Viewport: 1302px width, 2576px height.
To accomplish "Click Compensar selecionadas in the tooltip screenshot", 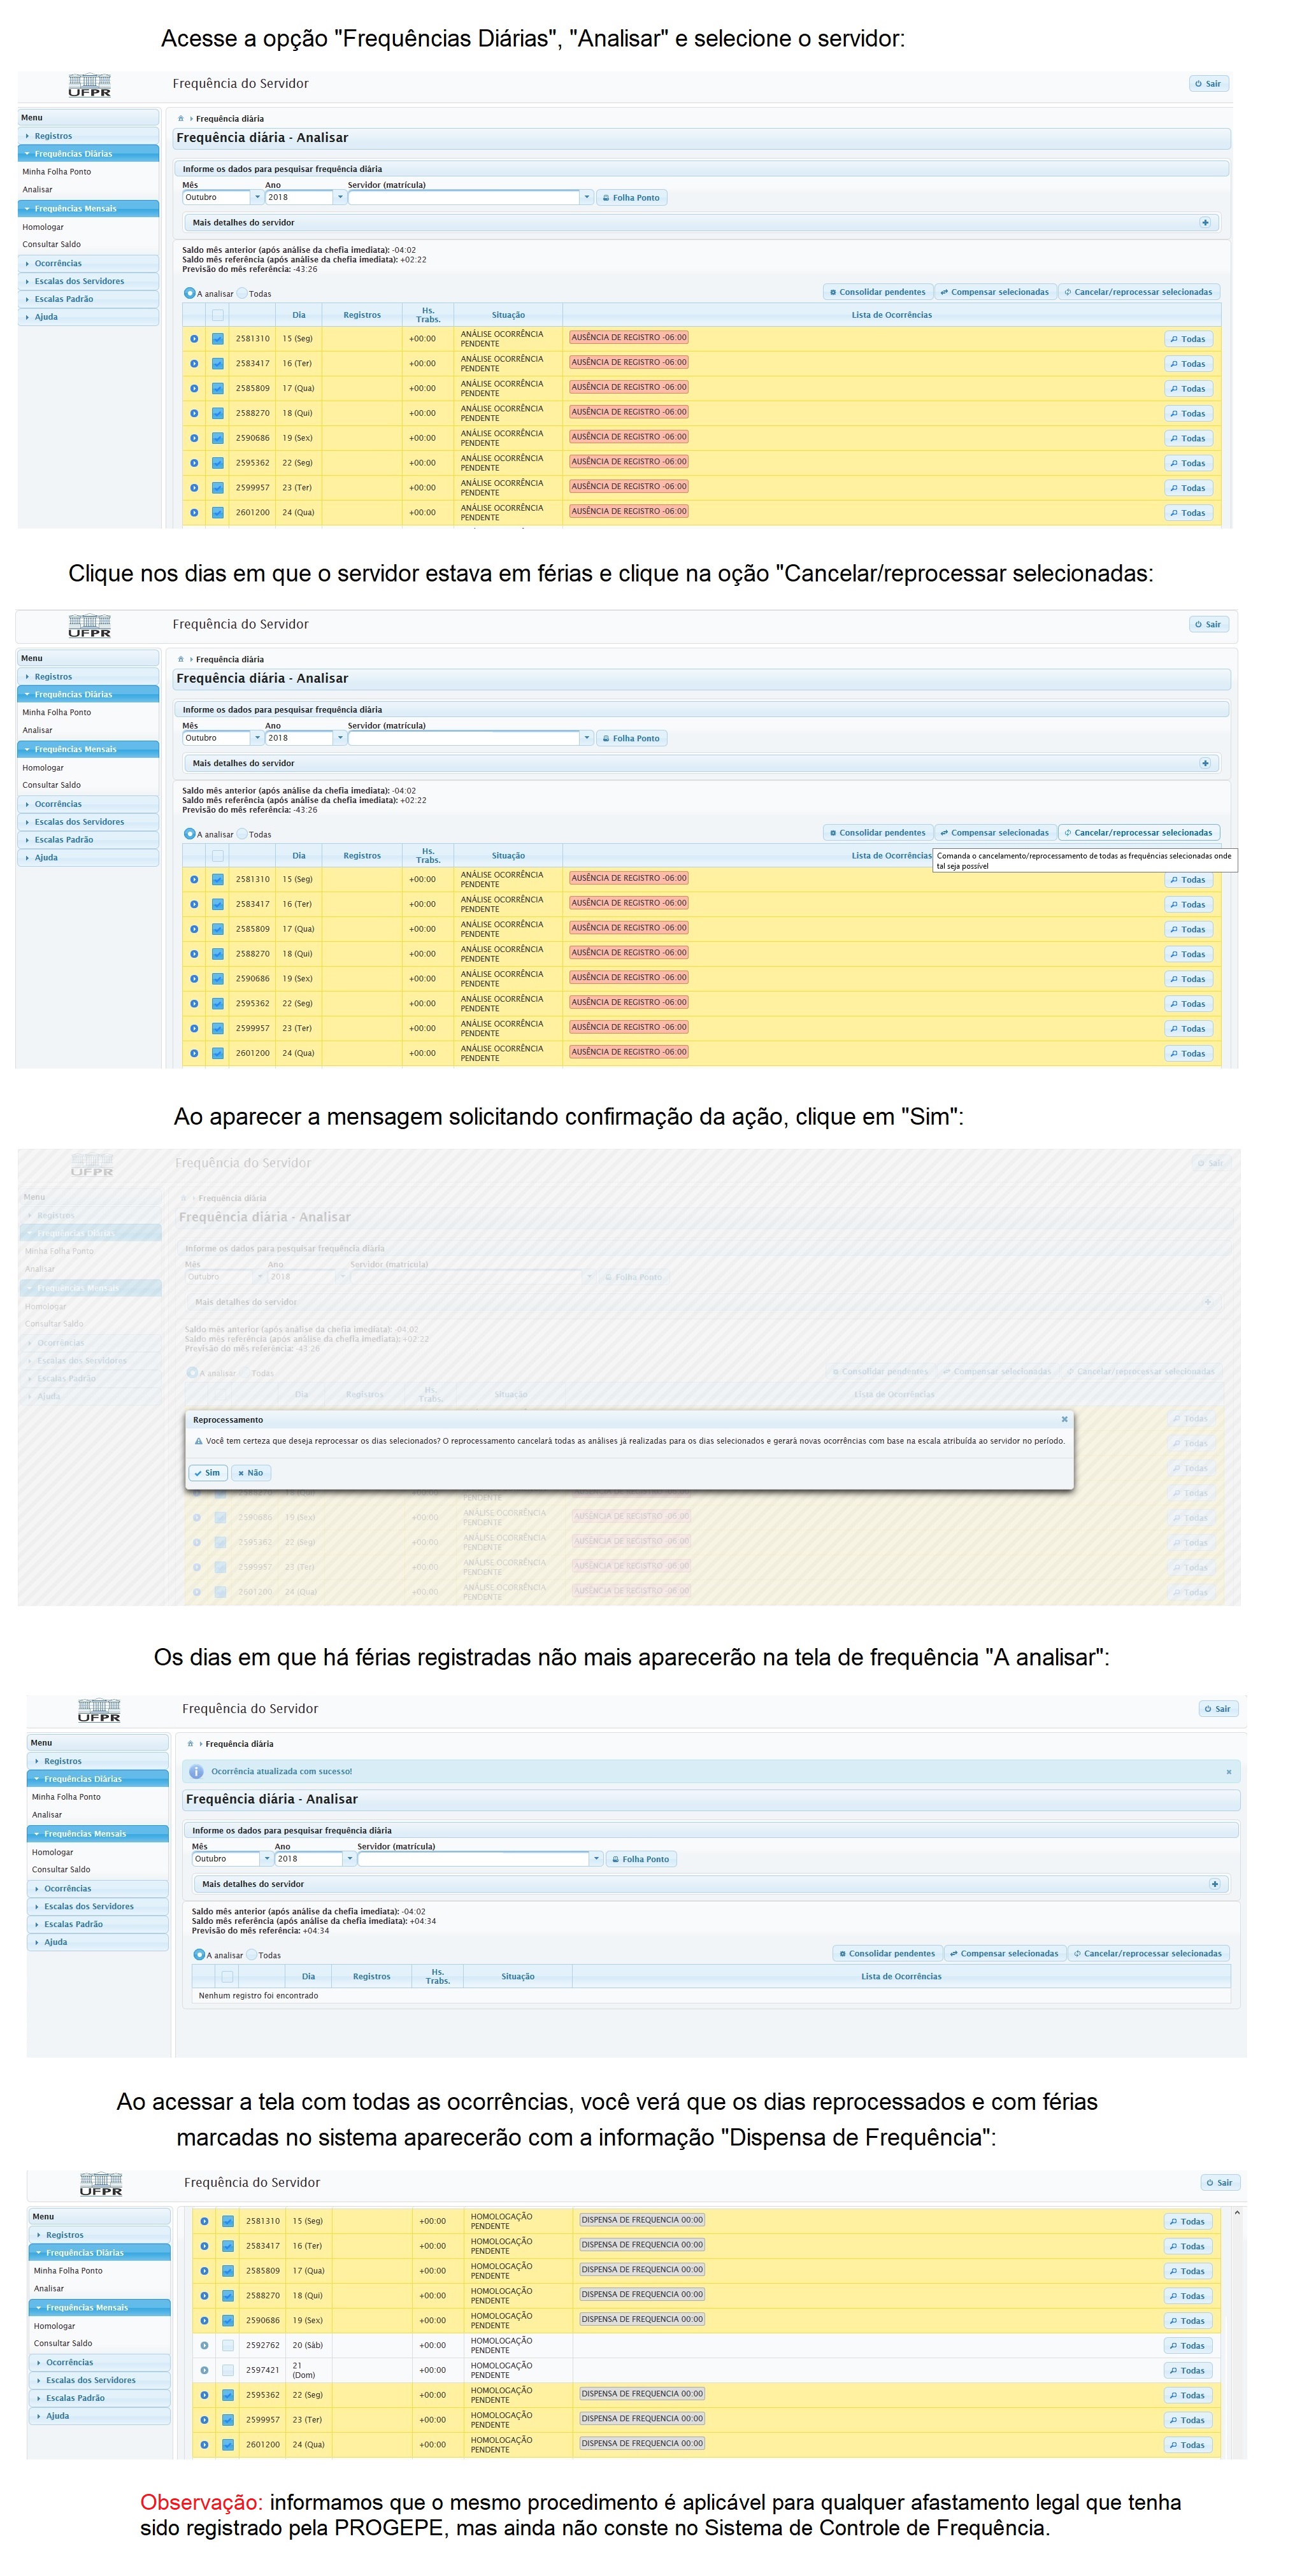I will point(995,832).
